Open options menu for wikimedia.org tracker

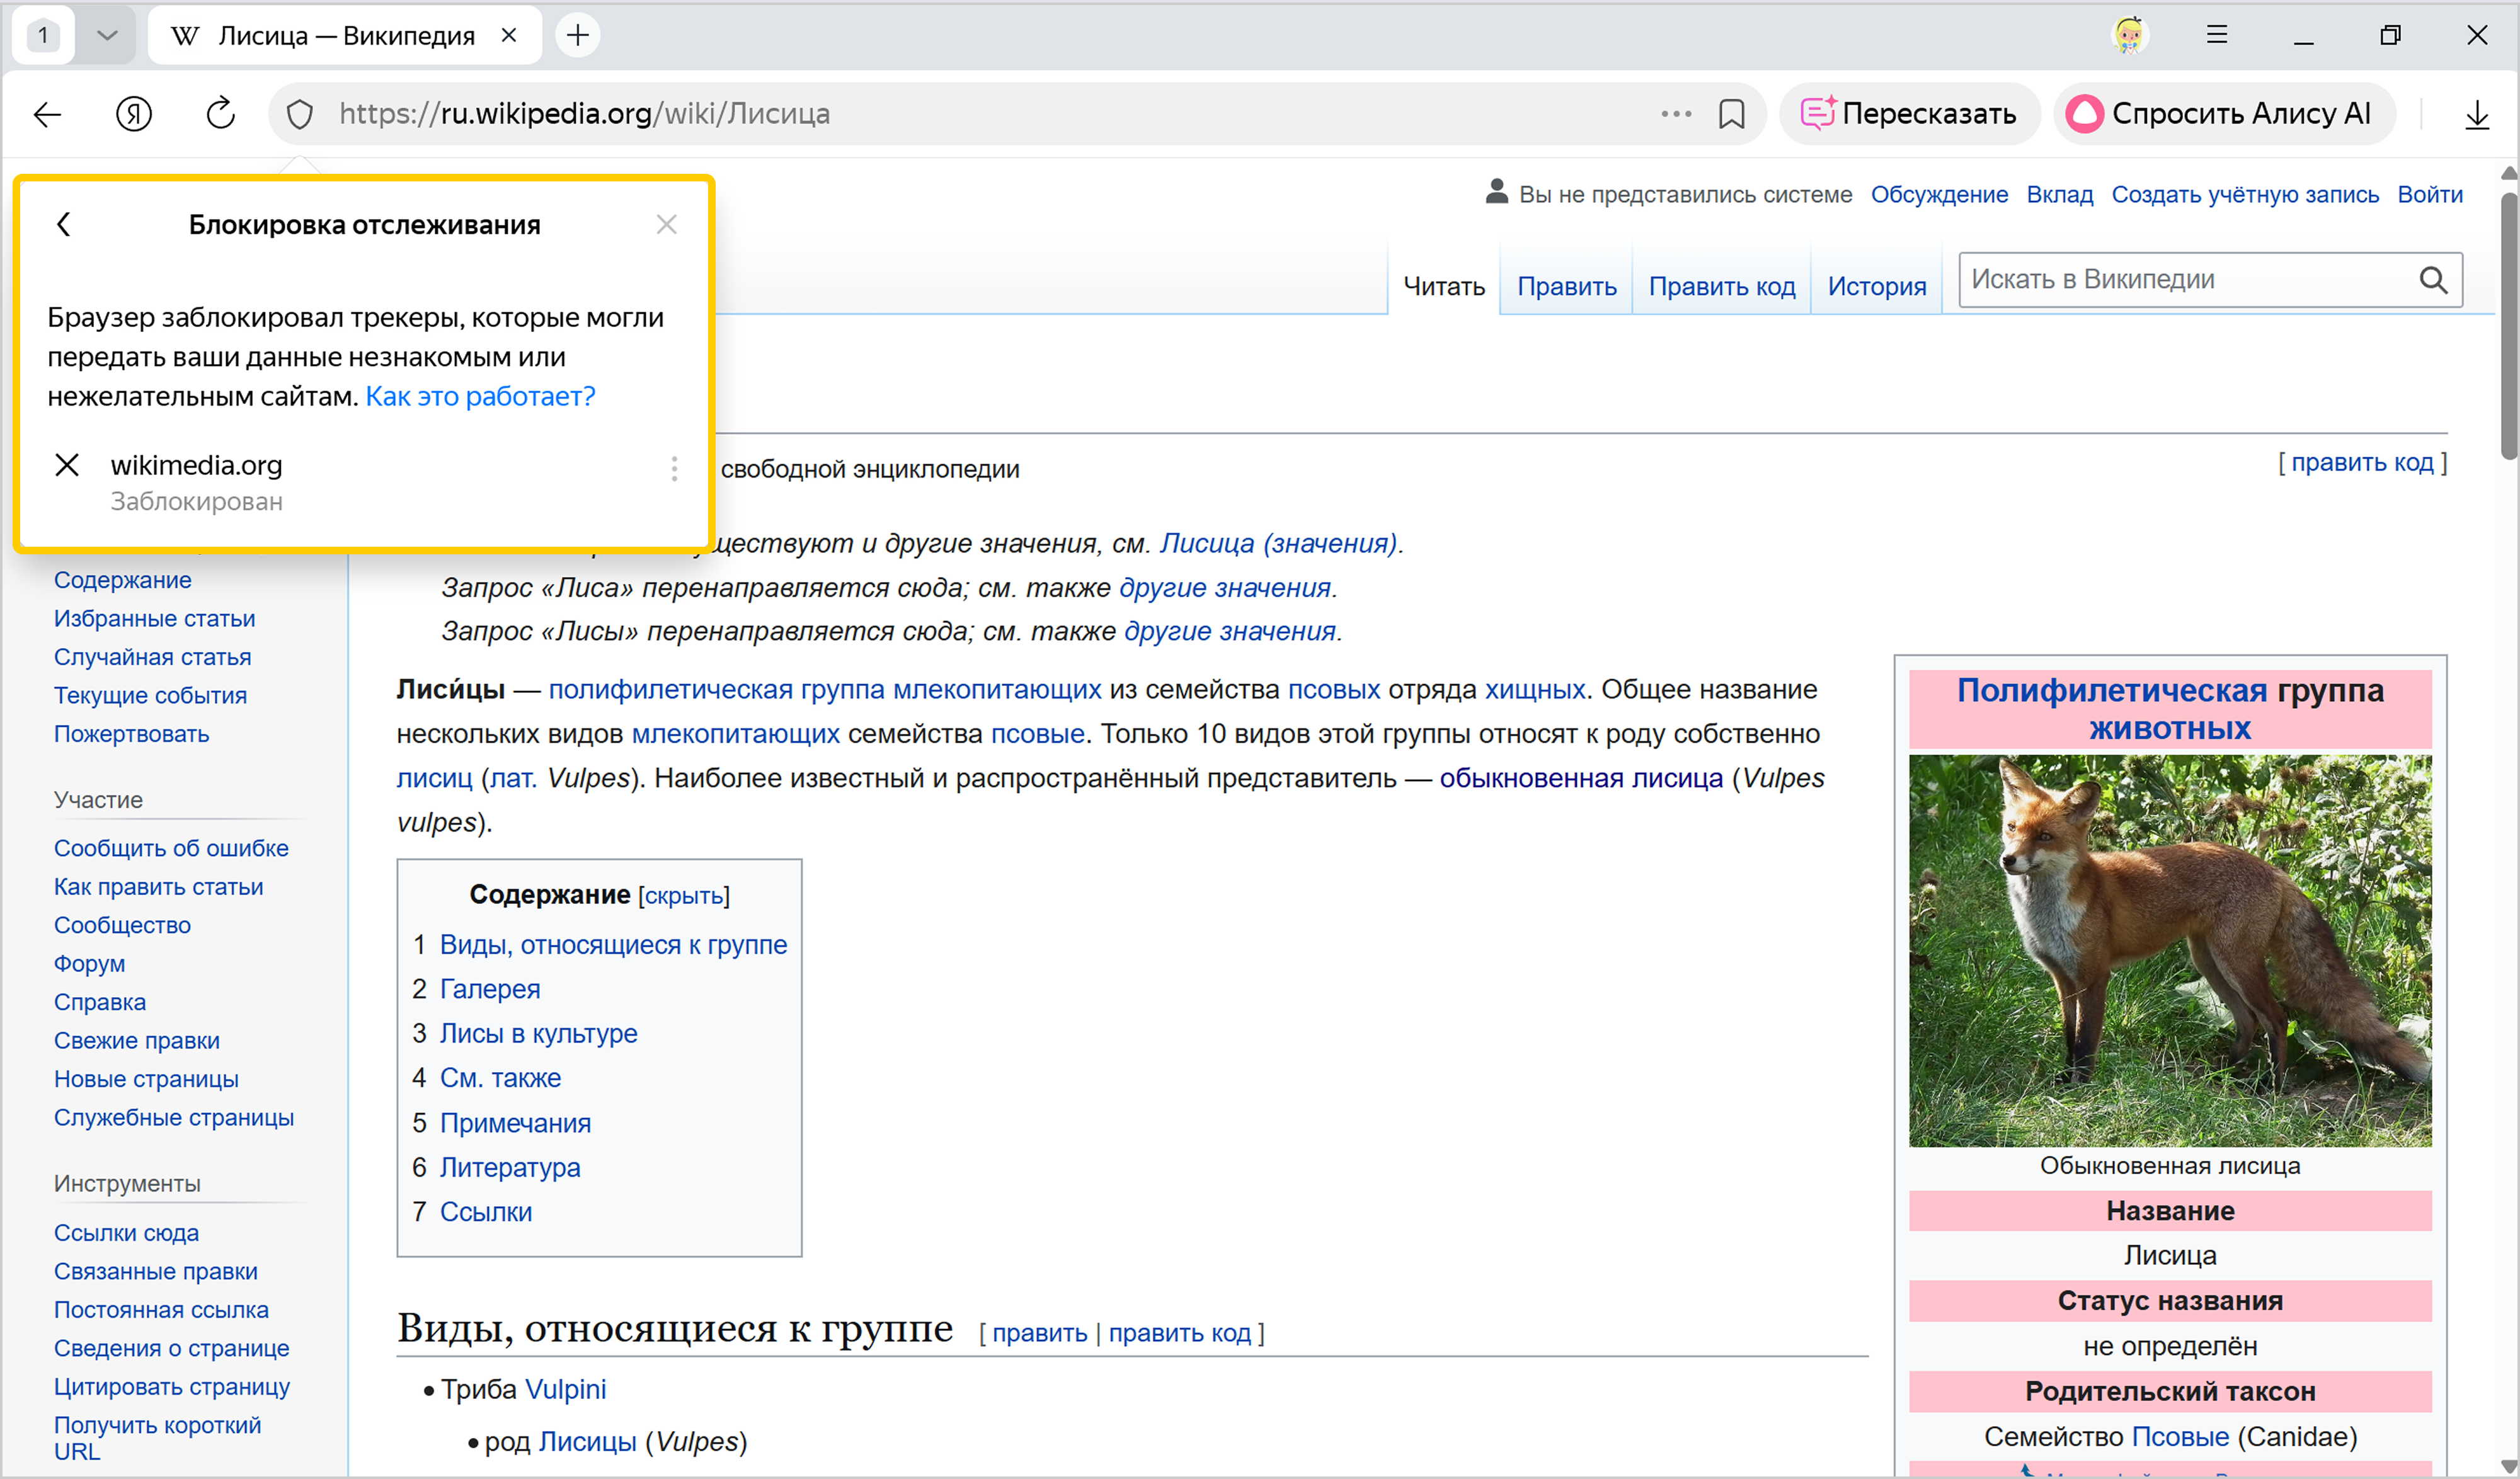click(x=674, y=469)
